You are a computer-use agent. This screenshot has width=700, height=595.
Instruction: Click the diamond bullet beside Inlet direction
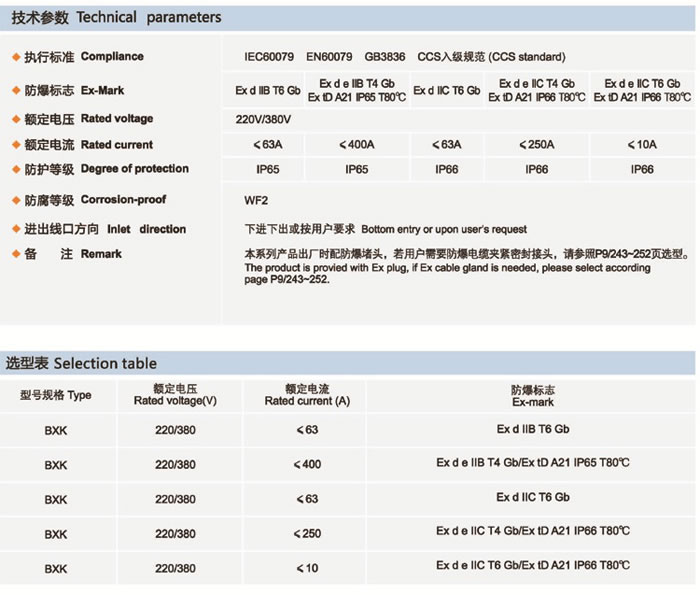[x=13, y=229]
